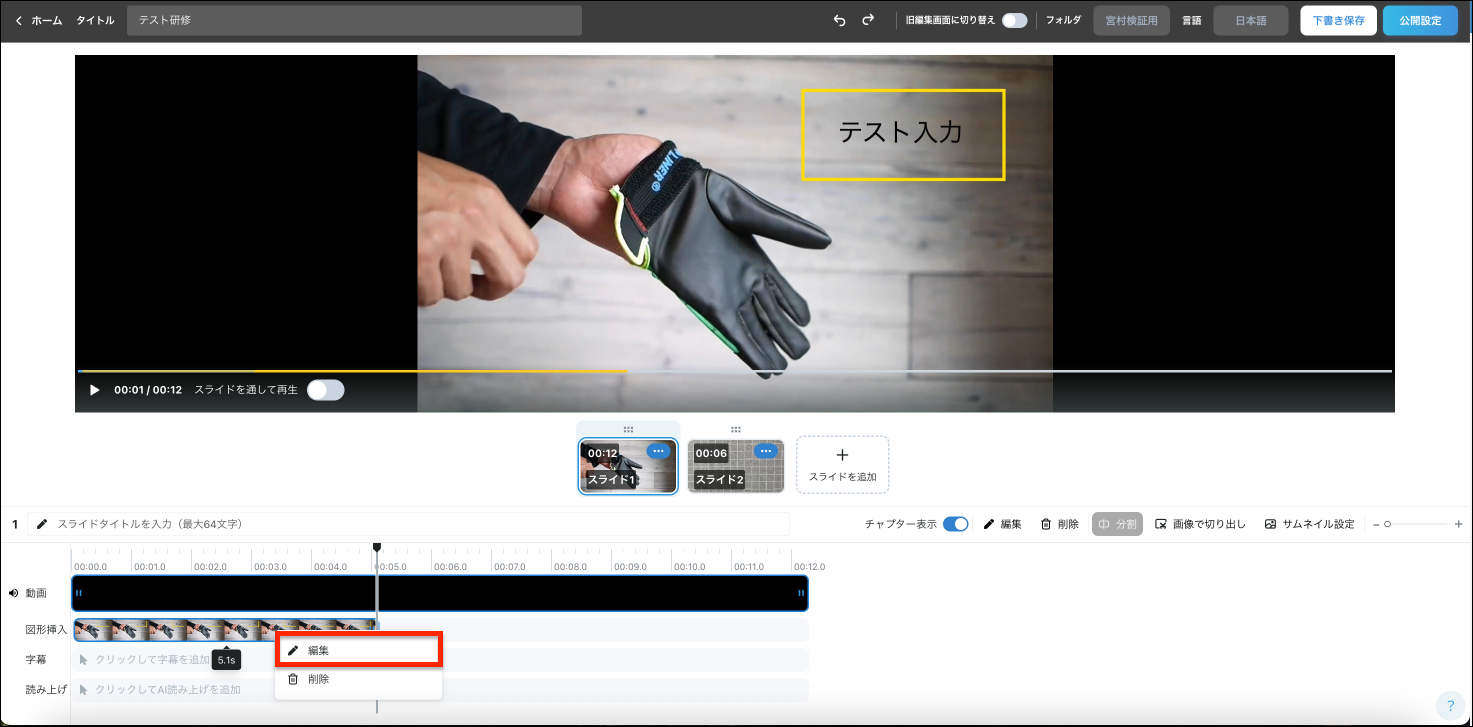Open the help question mark button
1473x727 pixels.
coord(1450,704)
